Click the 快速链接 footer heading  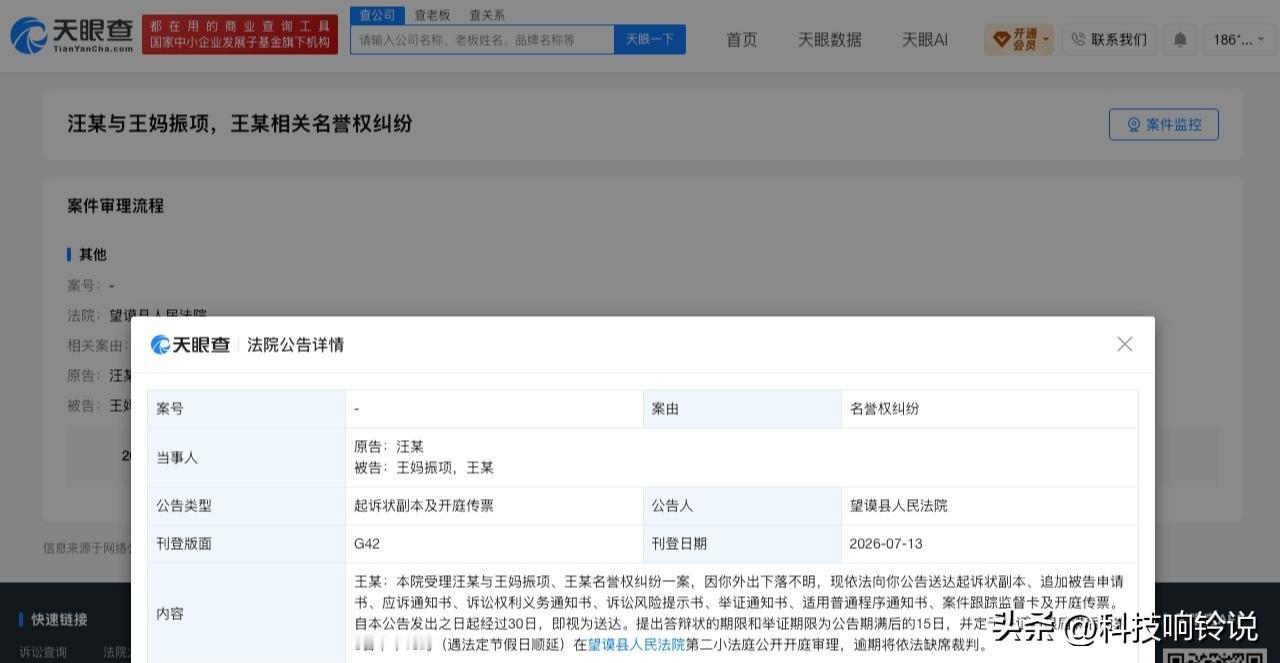[x=59, y=620]
